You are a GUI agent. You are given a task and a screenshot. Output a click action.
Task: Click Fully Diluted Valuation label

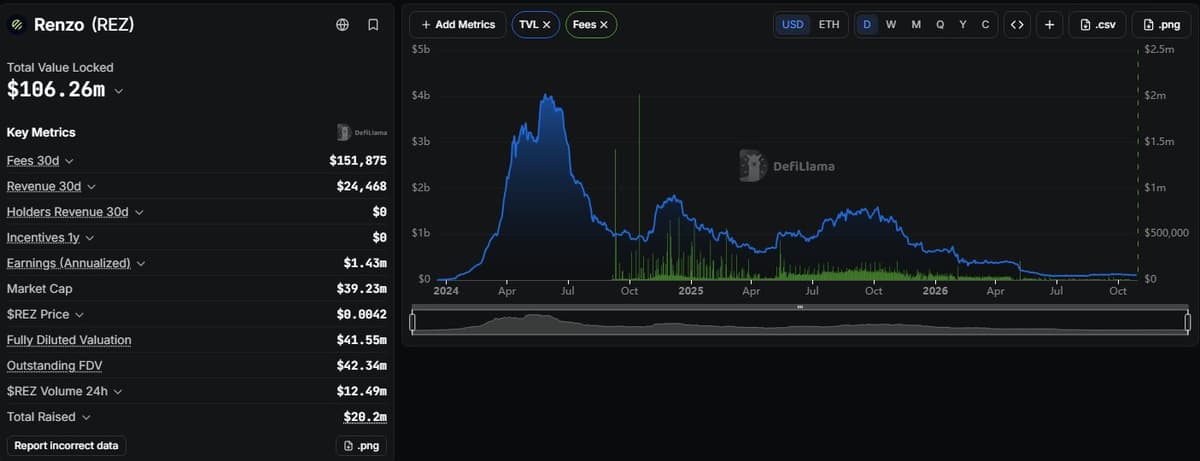click(69, 340)
